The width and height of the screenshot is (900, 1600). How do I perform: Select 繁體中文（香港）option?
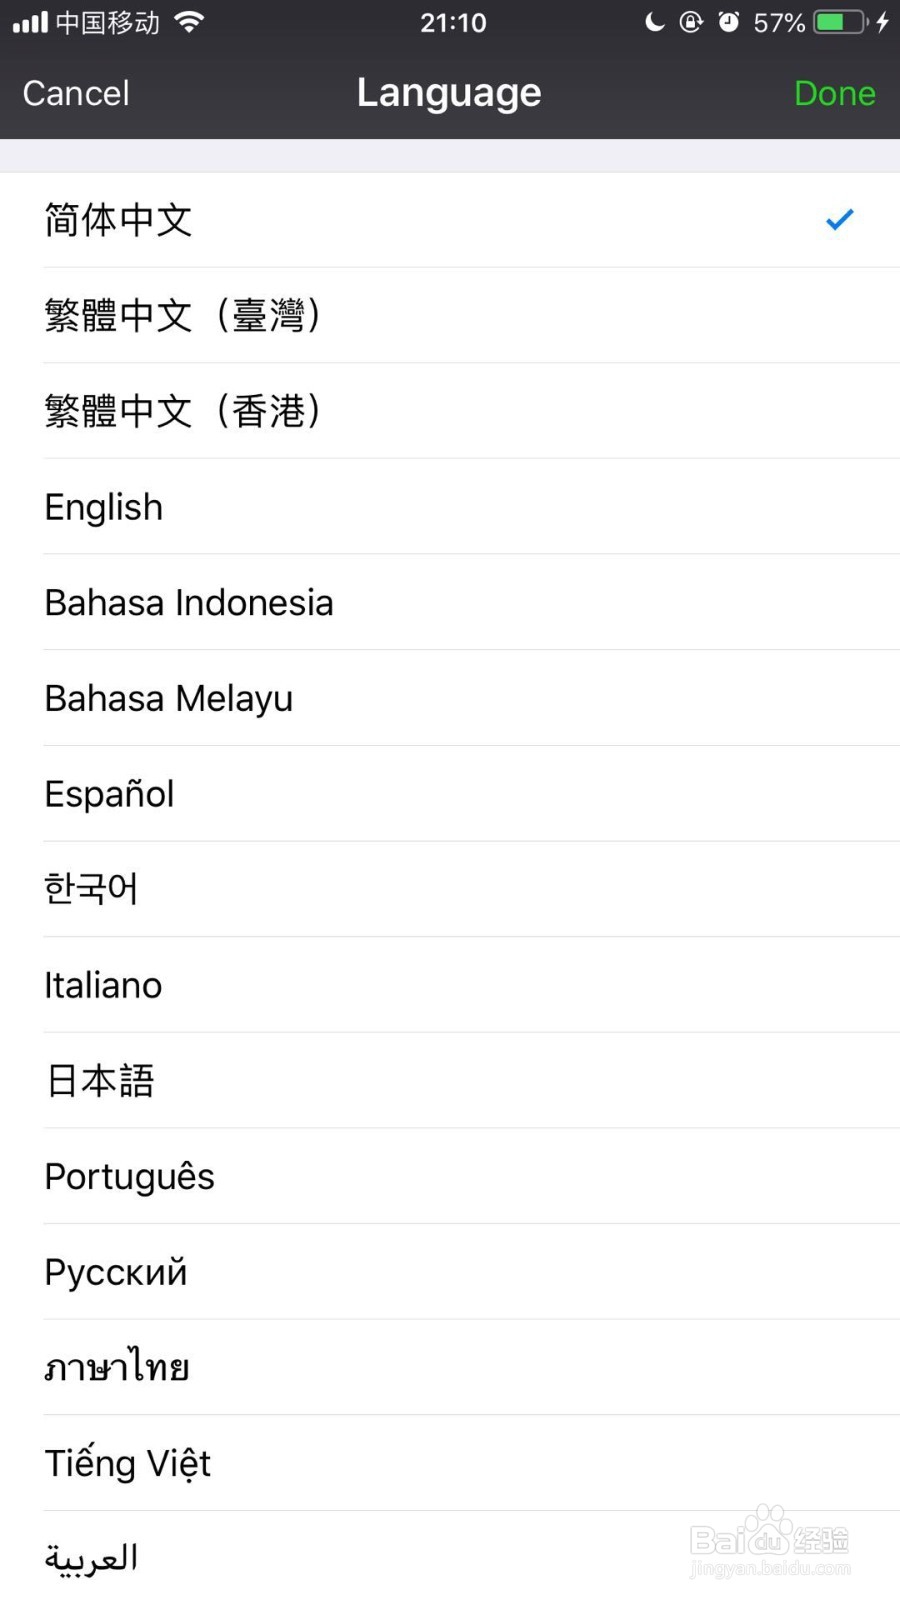[x=450, y=411]
